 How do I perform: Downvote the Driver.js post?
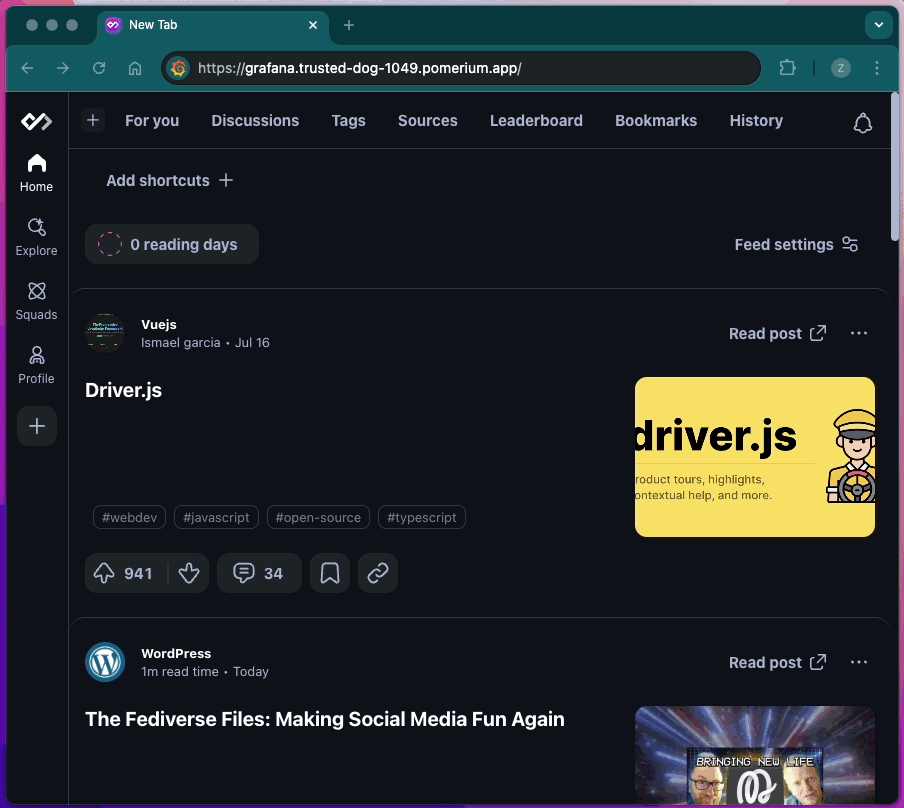click(189, 572)
